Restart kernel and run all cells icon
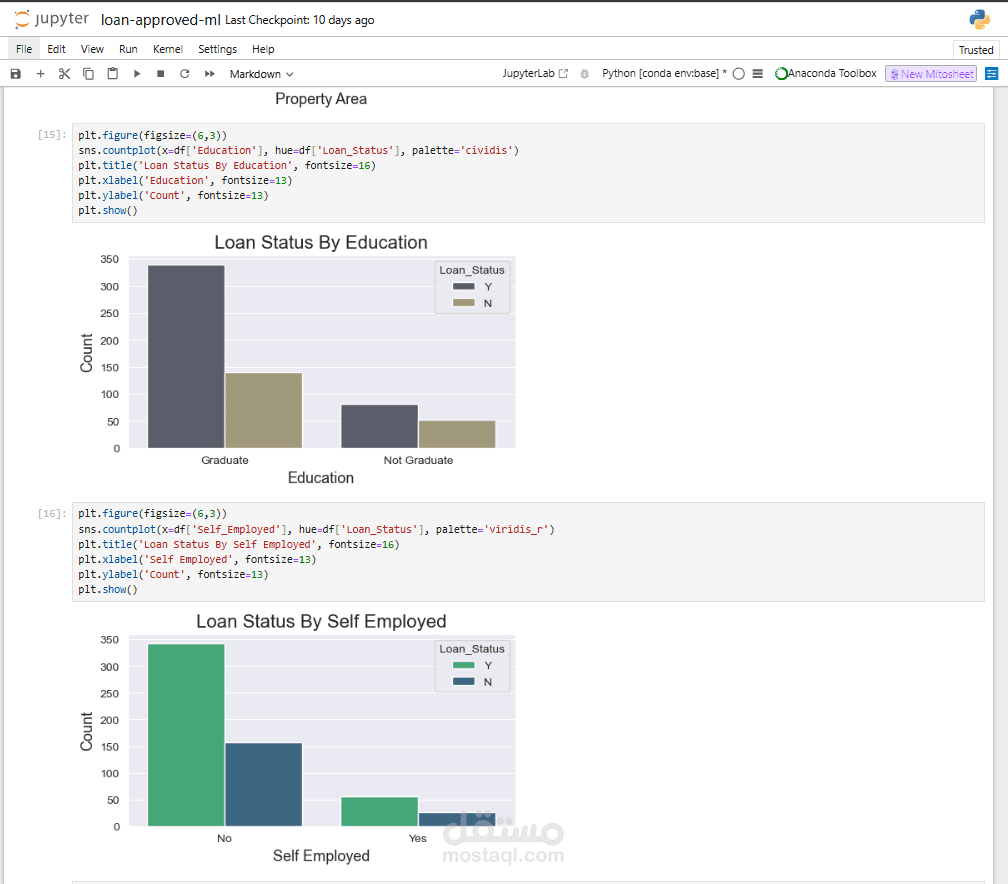 tap(209, 74)
